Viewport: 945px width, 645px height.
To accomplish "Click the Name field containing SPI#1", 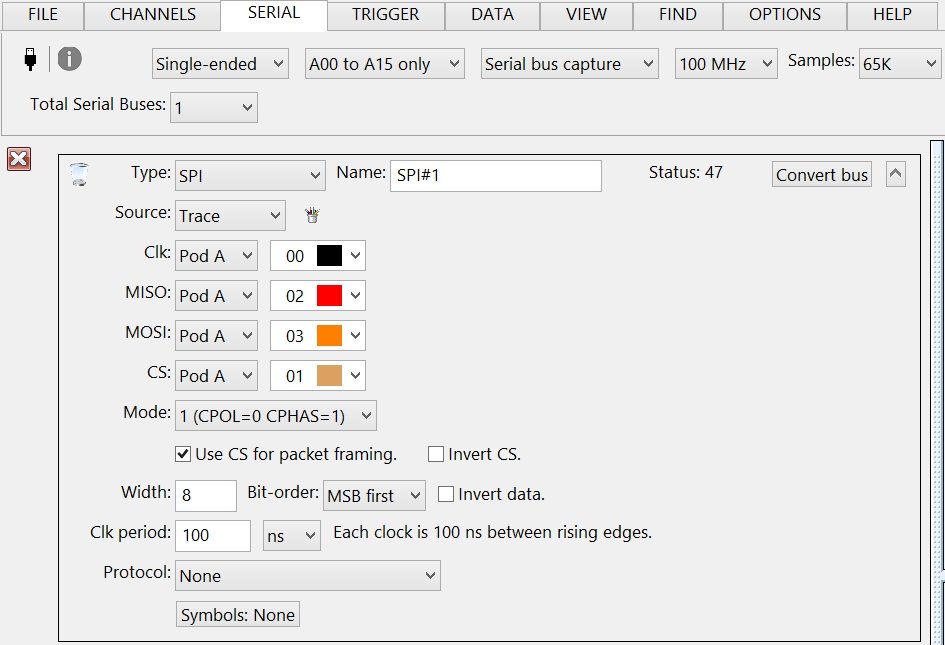I will [x=495, y=175].
